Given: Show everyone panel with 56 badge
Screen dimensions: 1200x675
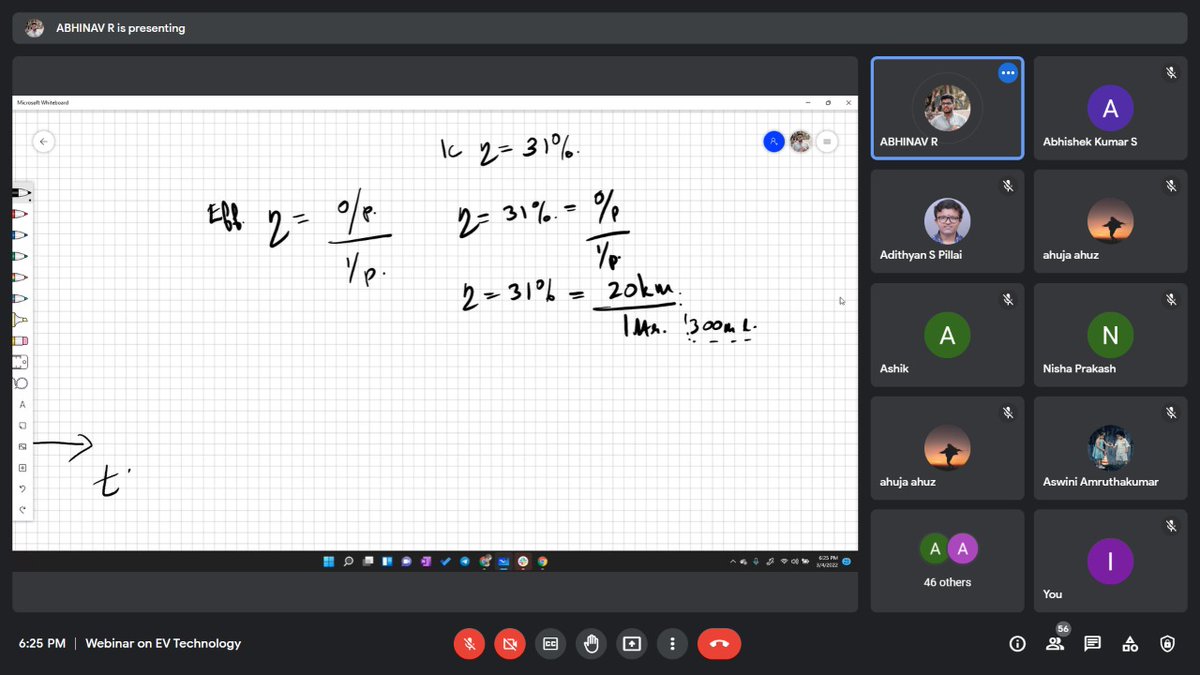Looking at the screenshot, I should coord(1055,642).
